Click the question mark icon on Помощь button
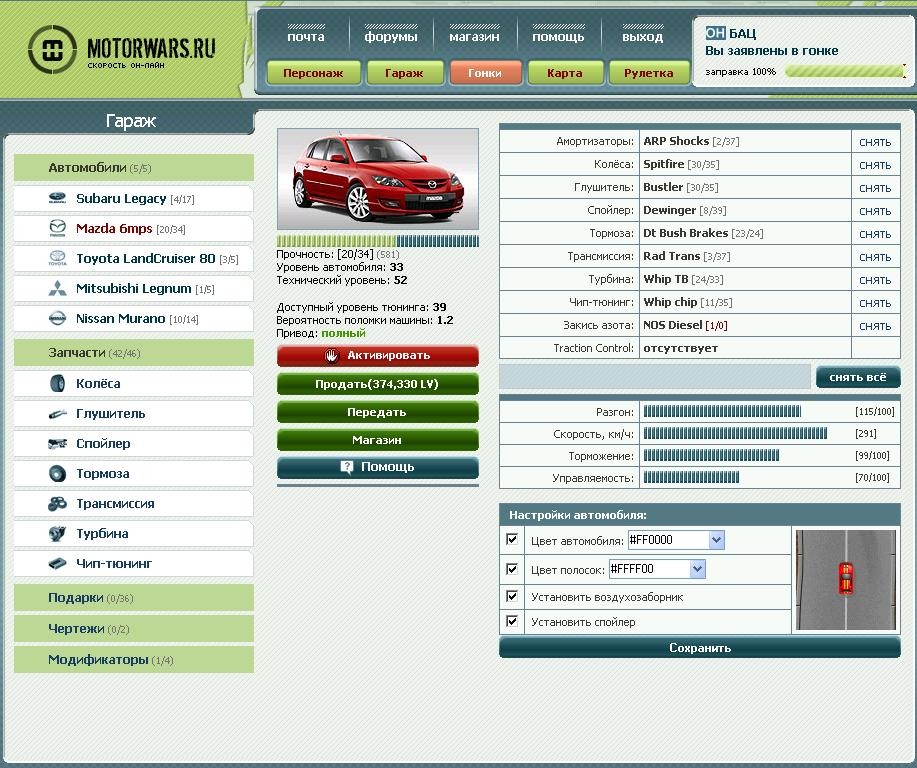The height and width of the screenshot is (768, 917). click(x=347, y=467)
